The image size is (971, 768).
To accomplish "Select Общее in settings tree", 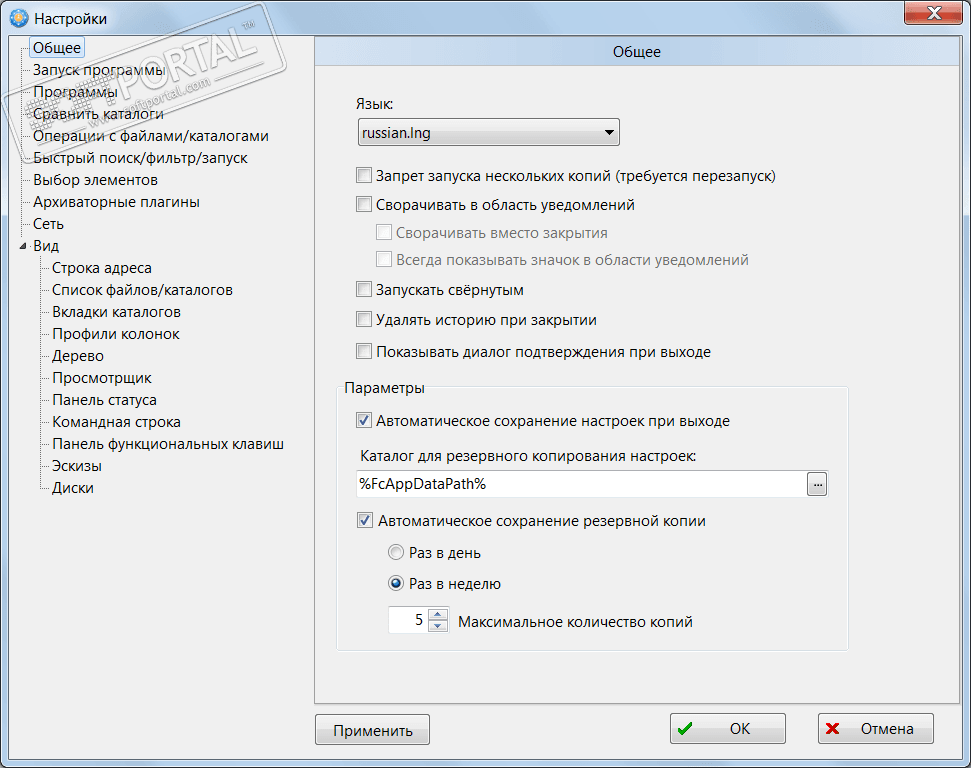I will 57,48.
